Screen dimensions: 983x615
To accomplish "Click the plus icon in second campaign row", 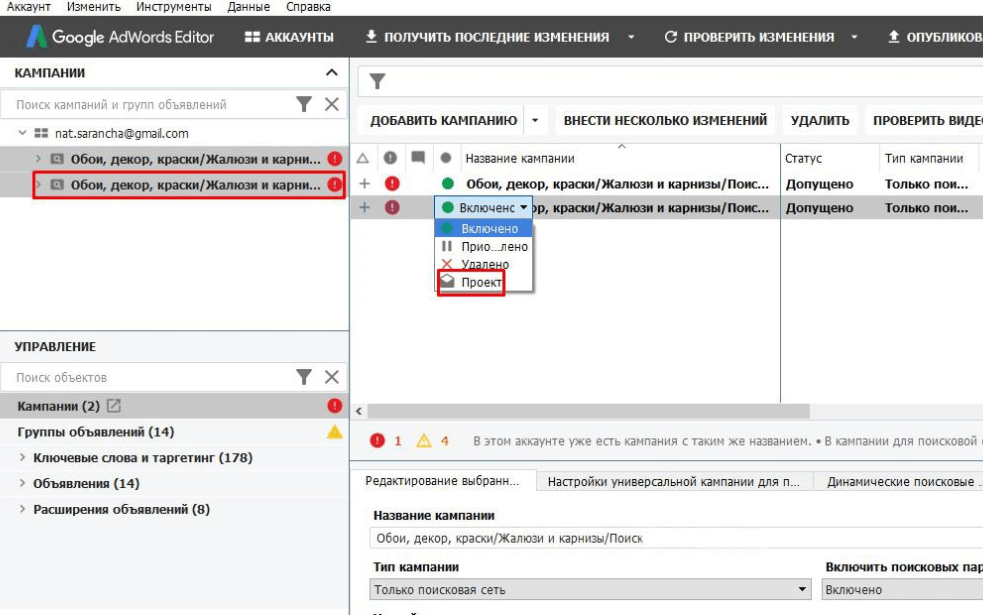I will tap(364, 208).
